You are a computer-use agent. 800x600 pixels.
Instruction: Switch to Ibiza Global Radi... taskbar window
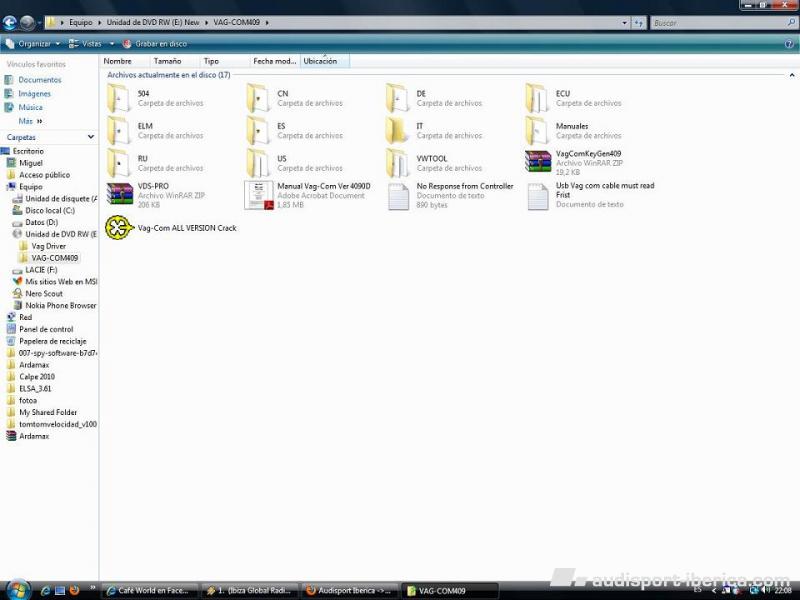(250, 590)
